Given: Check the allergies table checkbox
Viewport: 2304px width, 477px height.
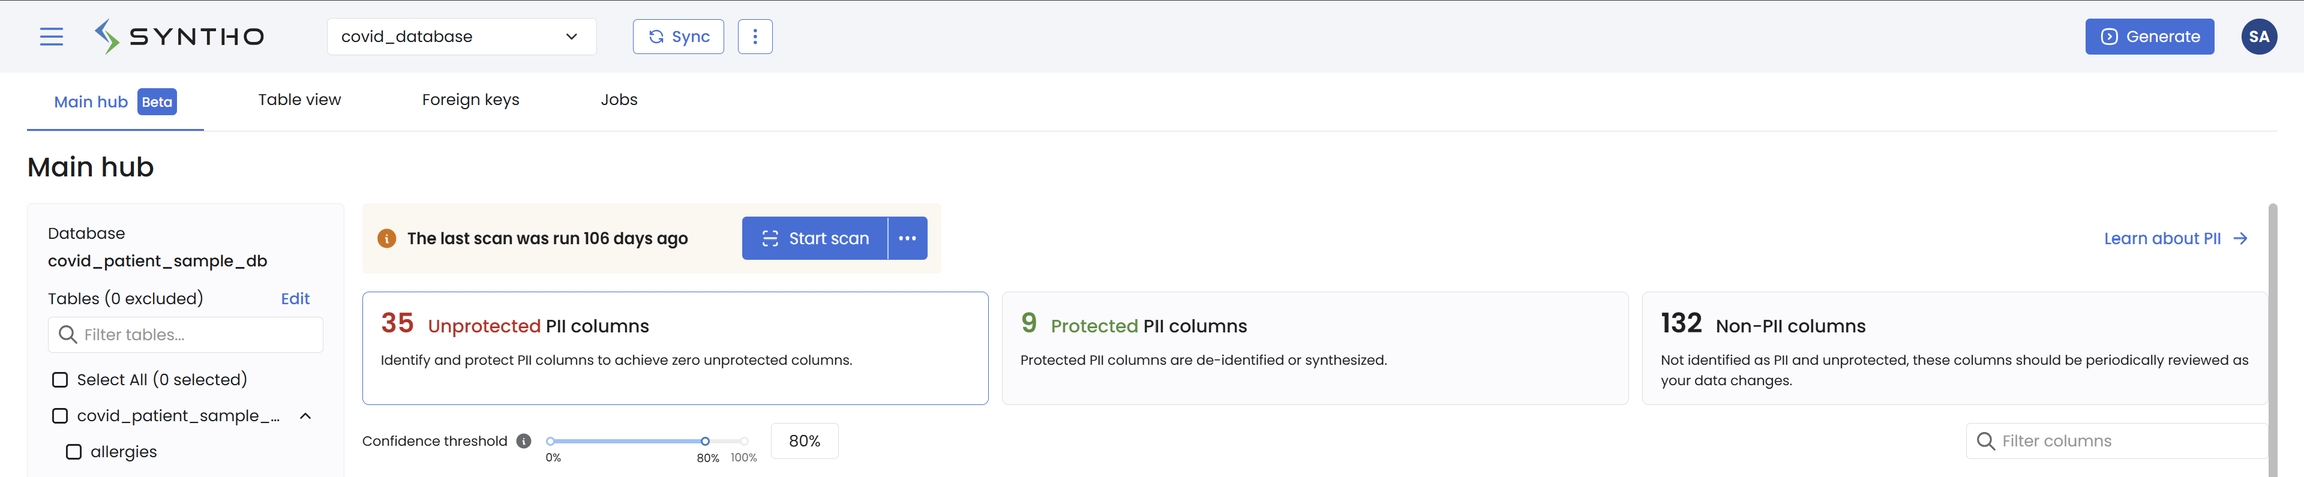Looking at the screenshot, I should pyautogui.click(x=74, y=452).
